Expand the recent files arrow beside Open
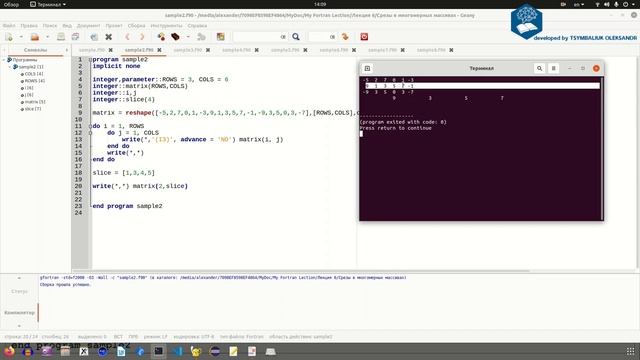The height and width of the screenshot is (360, 640). tap(47, 37)
